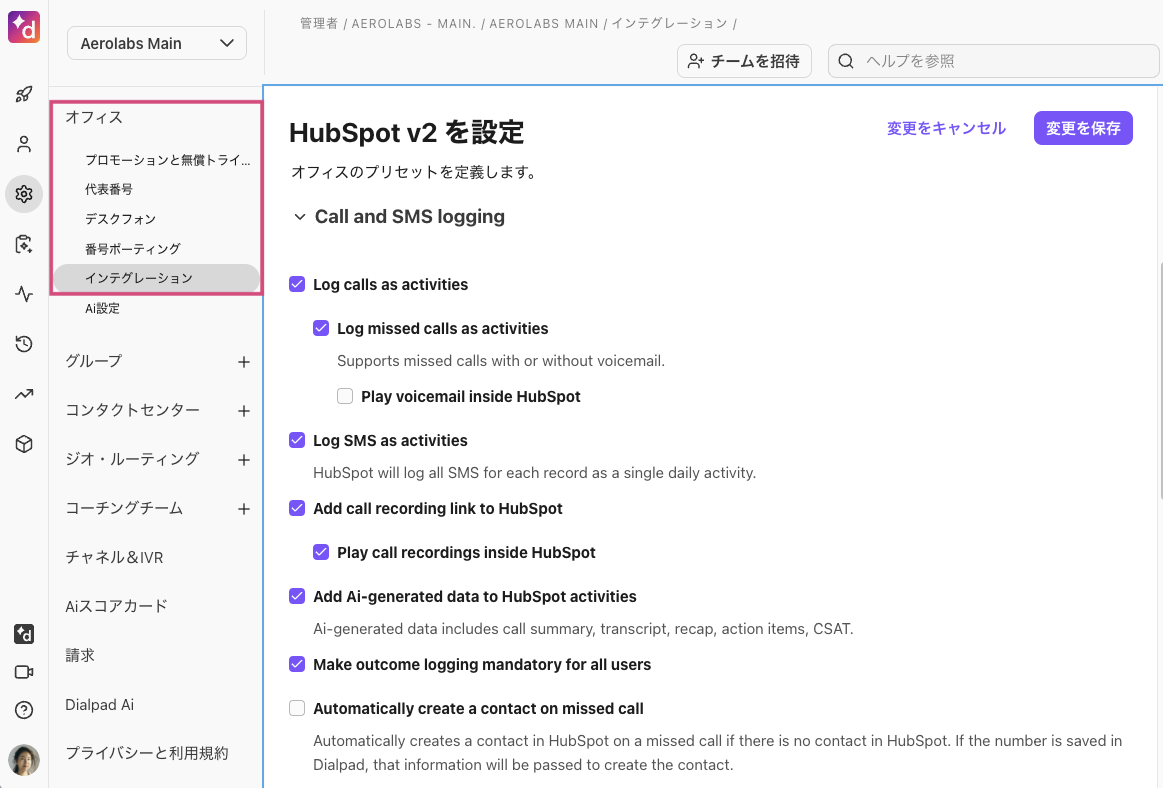Collapse the Call and SMS logging section

pyautogui.click(x=300, y=217)
